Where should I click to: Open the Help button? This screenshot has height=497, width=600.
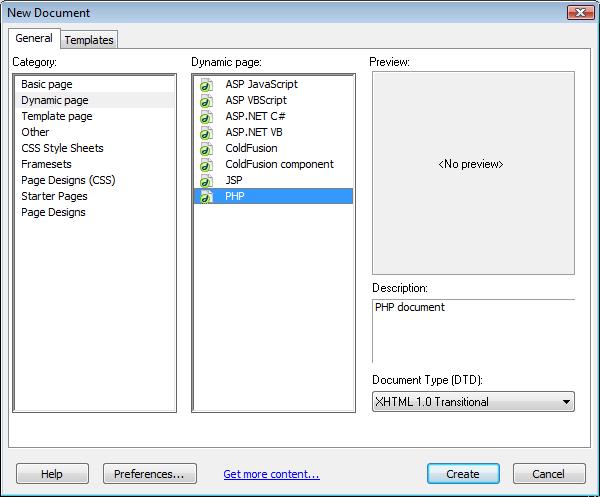coord(52,474)
